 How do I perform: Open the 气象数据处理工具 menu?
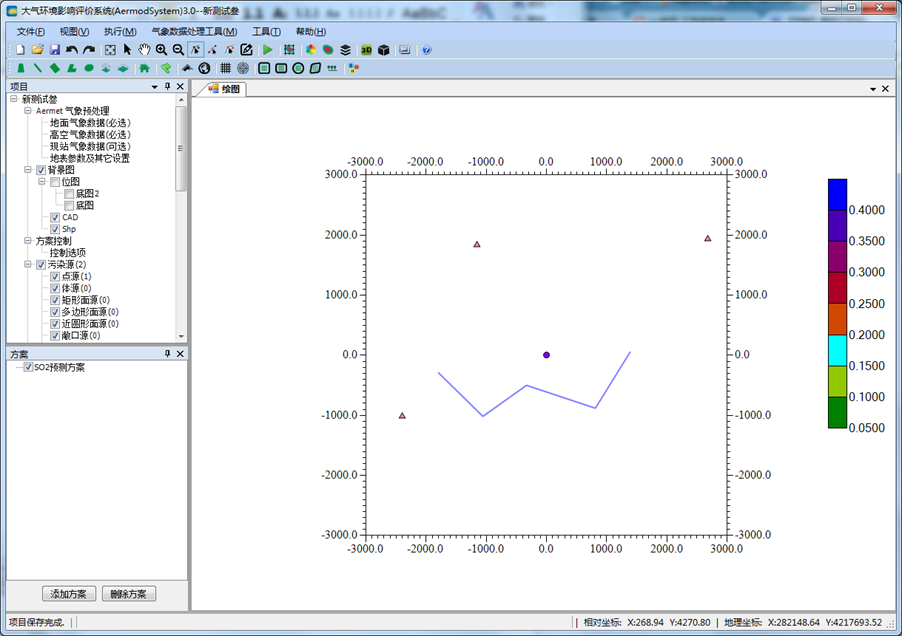pos(194,31)
